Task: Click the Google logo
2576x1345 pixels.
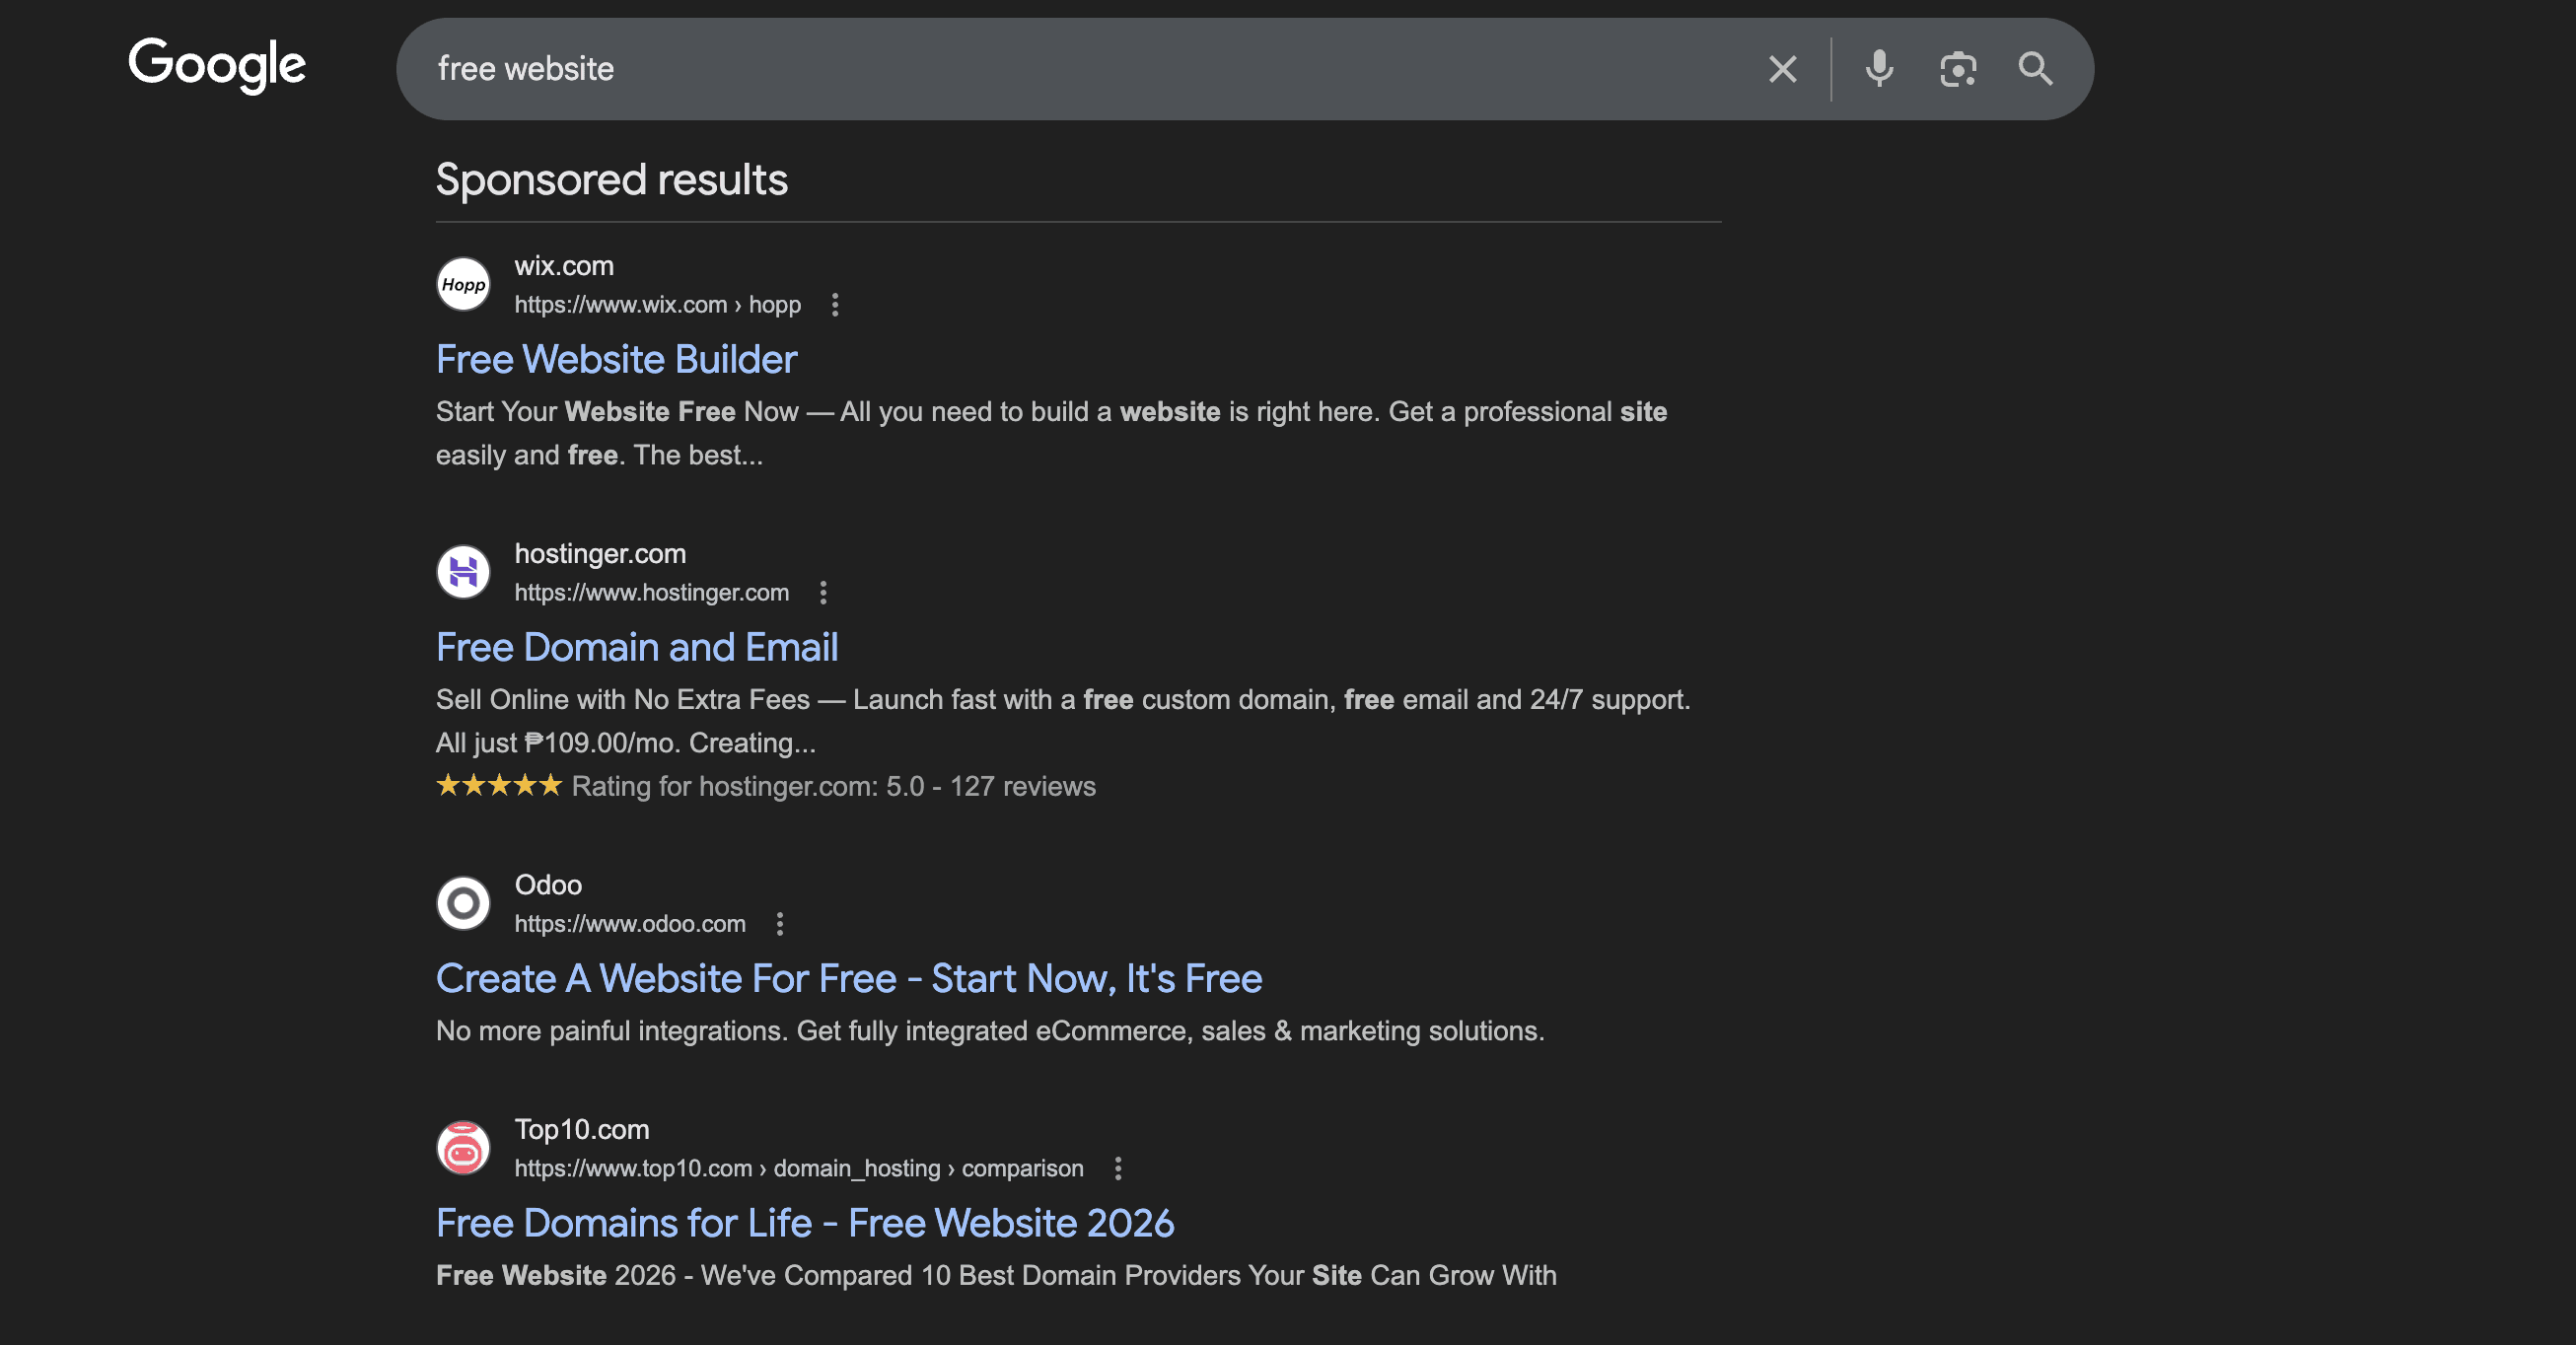Action: pos(216,65)
